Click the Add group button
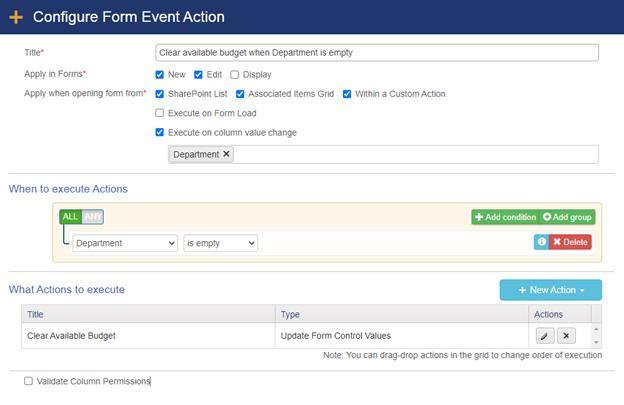Image resolution: width=624 pixels, height=405 pixels. click(x=566, y=217)
